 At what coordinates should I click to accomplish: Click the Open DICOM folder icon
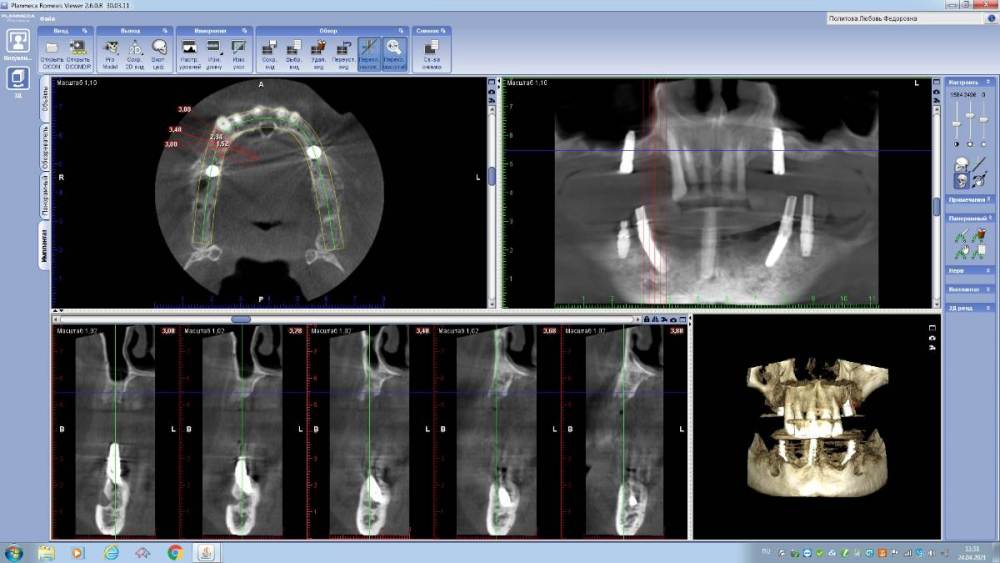[x=52, y=48]
